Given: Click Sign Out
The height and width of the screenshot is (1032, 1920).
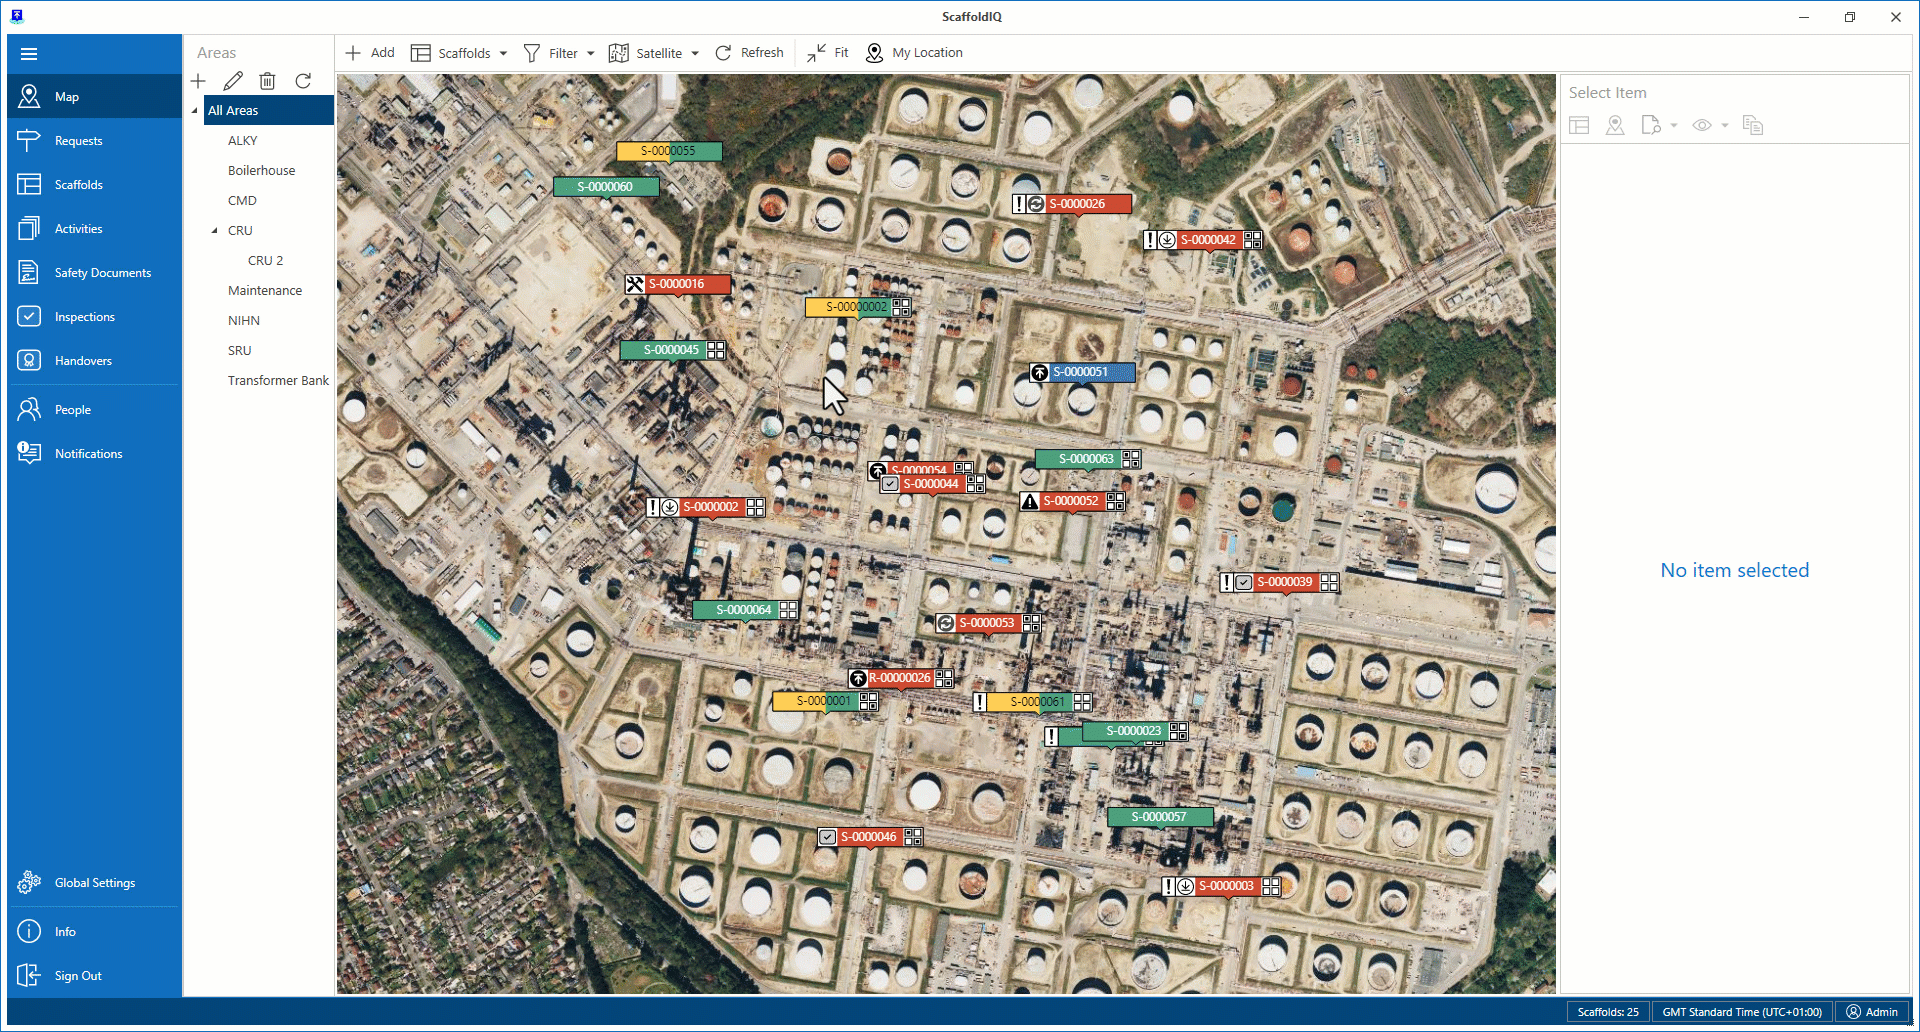Looking at the screenshot, I should (77, 976).
